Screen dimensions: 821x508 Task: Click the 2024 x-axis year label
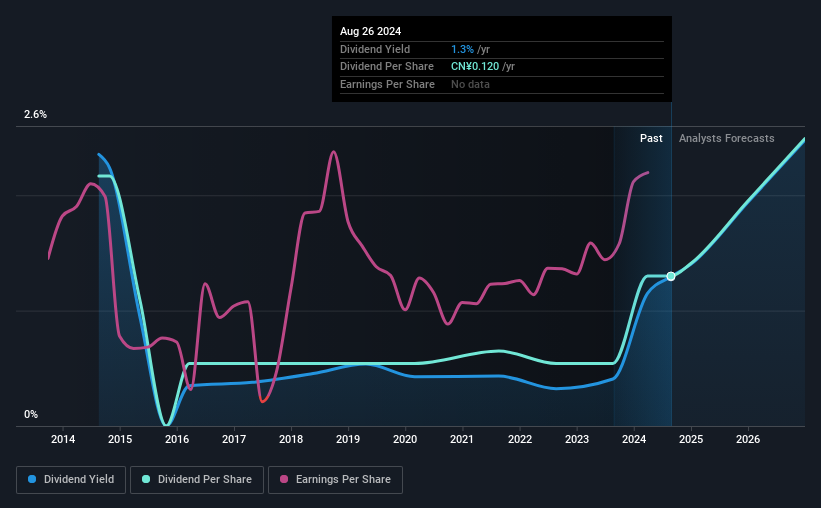click(633, 439)
